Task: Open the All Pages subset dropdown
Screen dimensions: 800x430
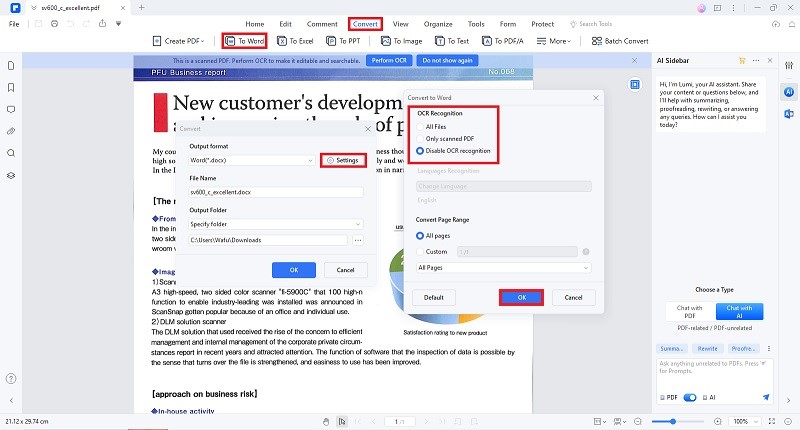Action: coord(504,267)
